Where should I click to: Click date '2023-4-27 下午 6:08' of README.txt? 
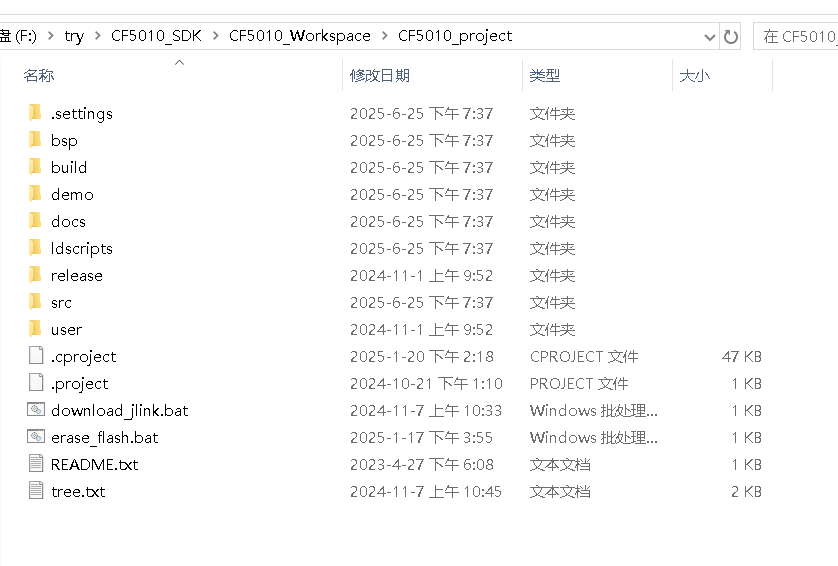point(422,464)
